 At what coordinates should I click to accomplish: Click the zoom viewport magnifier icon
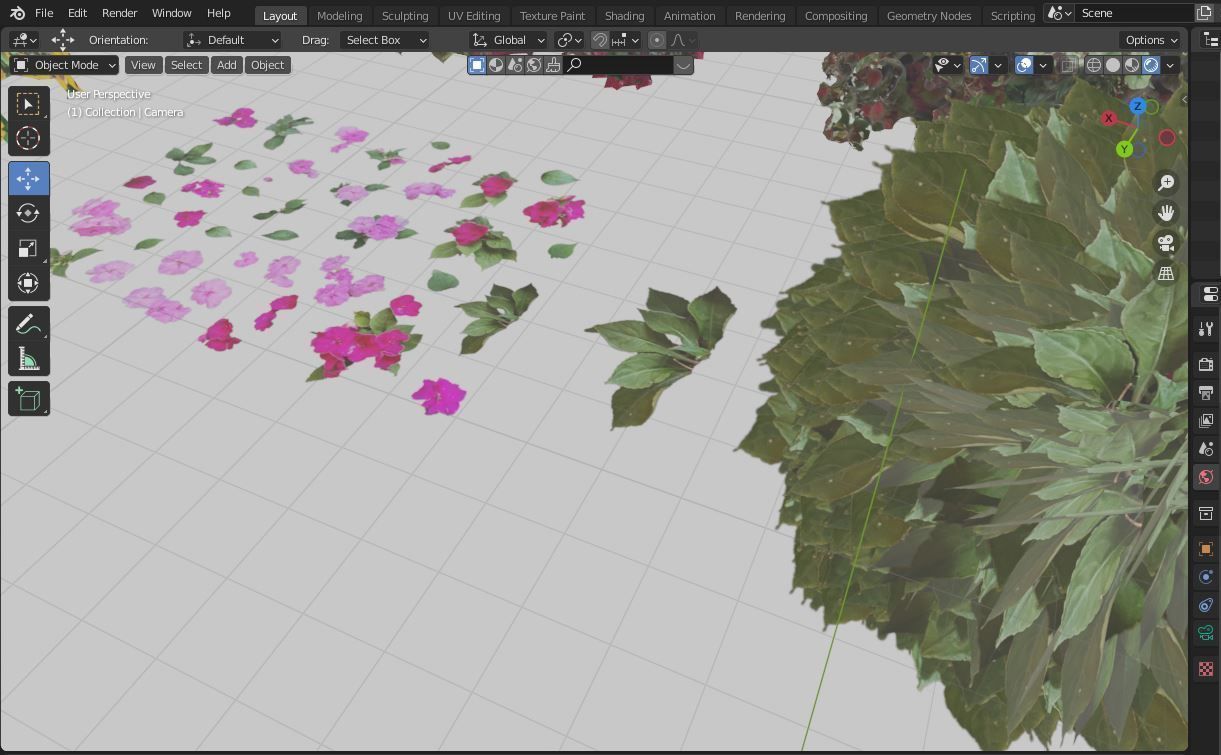pyautogui.click(x=1166, y=182)
